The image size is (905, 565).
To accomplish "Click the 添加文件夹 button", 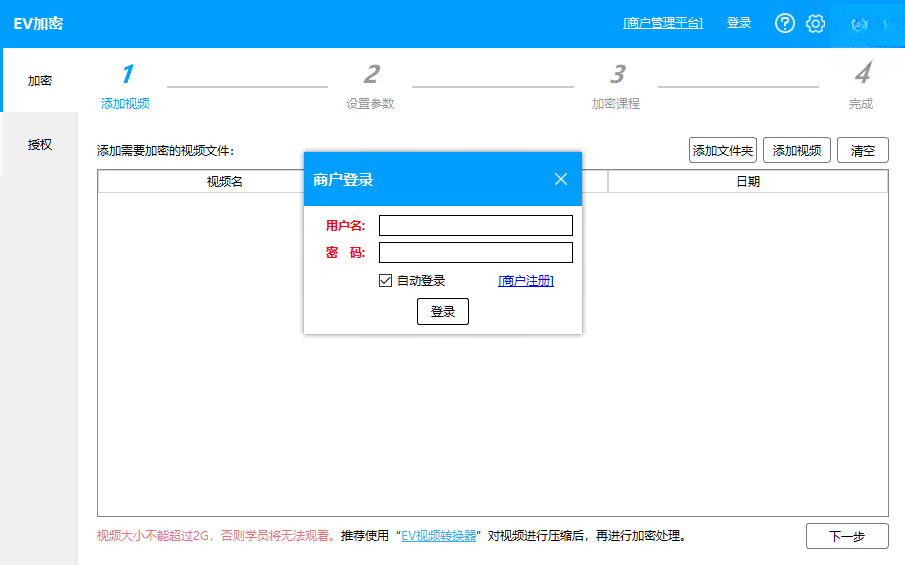I will [x=723, y=150].
